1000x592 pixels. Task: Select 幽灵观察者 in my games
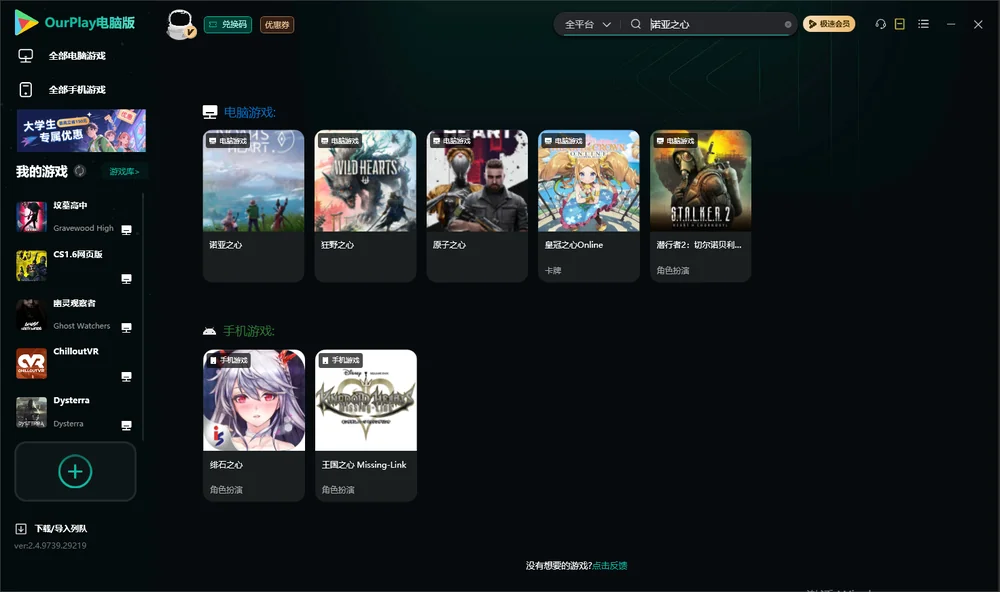point(75,304)
